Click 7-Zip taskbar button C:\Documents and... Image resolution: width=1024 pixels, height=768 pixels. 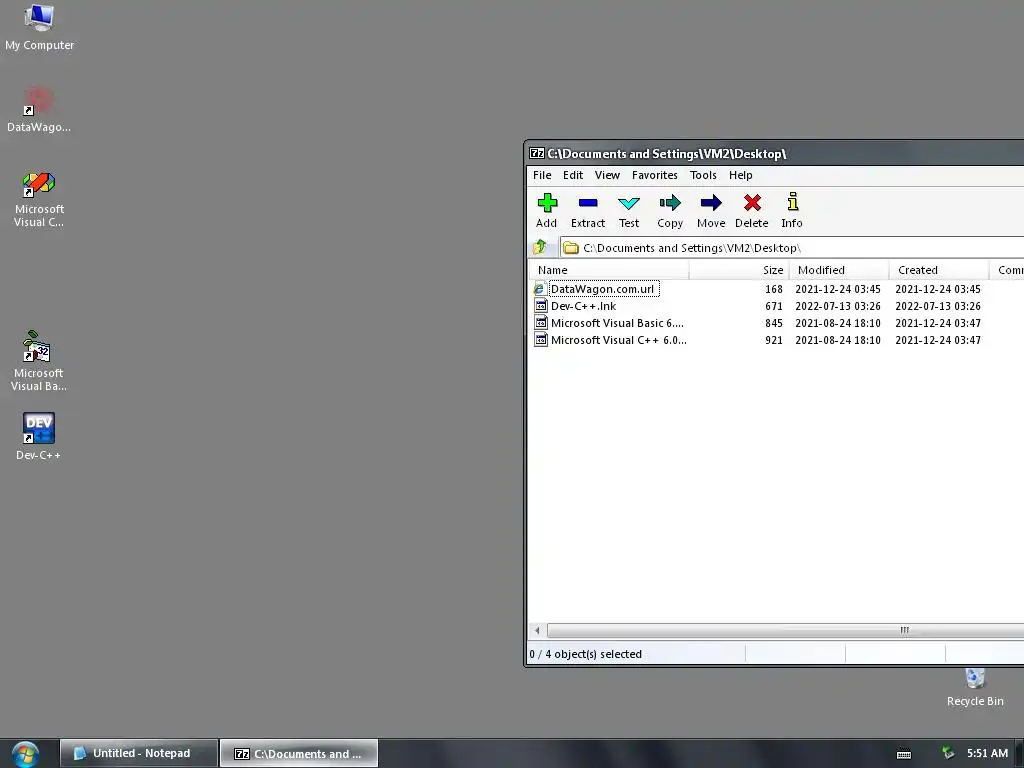pos(299,753)
